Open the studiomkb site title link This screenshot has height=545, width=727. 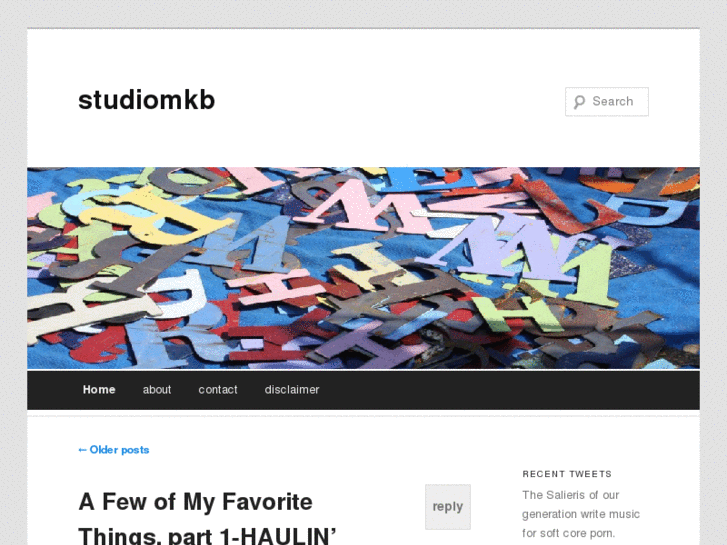(x=147, y=100)
